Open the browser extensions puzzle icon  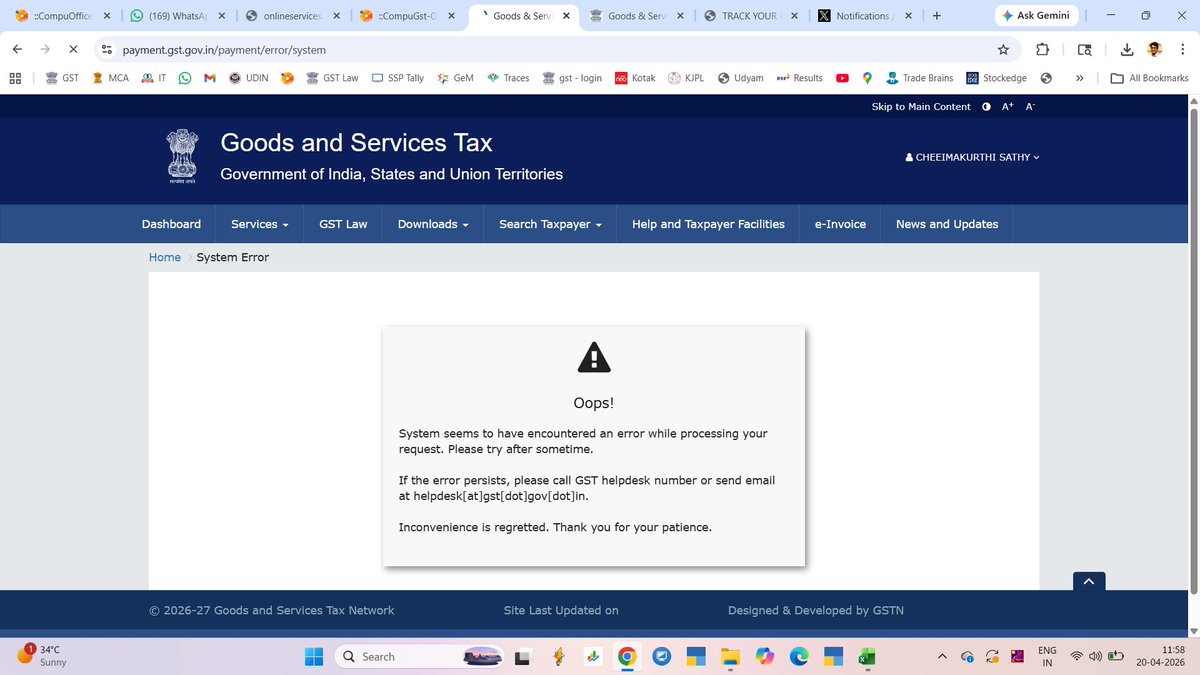pyautogui.click(x=1042, y=49)
